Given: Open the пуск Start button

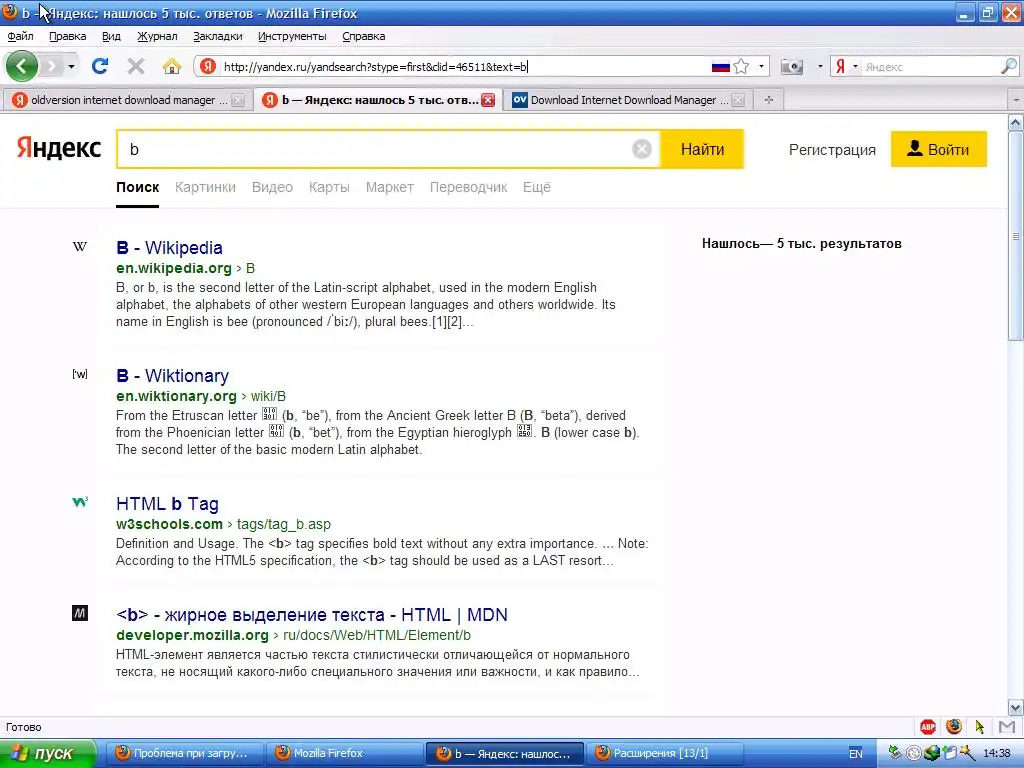Looking at the screenshot, I should (48, 753).
